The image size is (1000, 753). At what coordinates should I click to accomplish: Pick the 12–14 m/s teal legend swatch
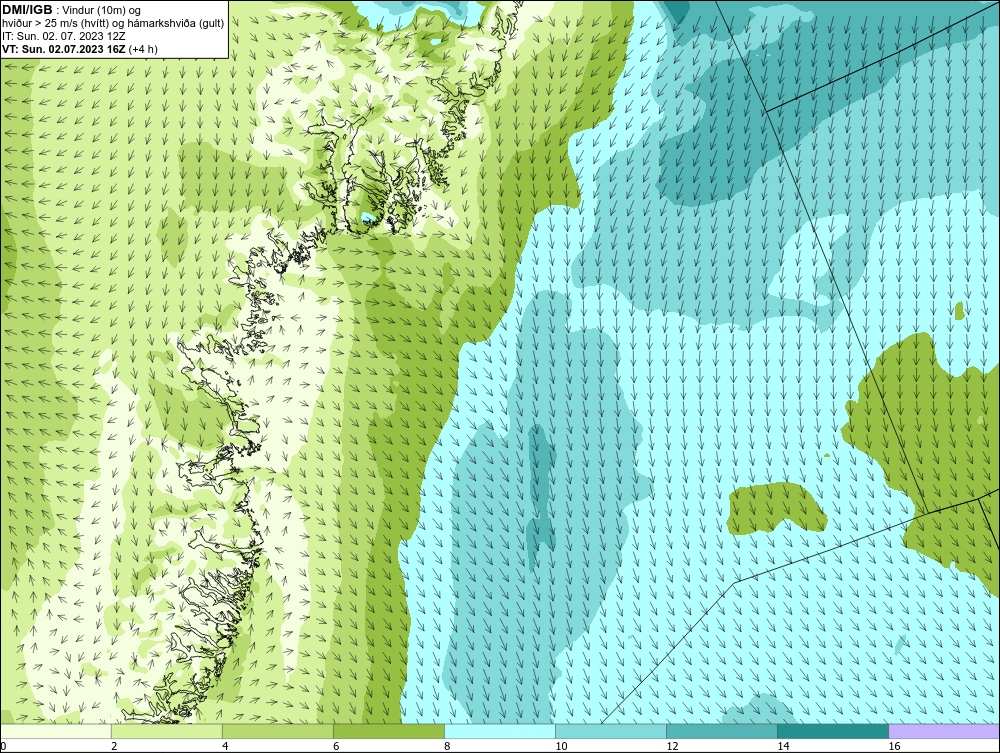(721, 731)
